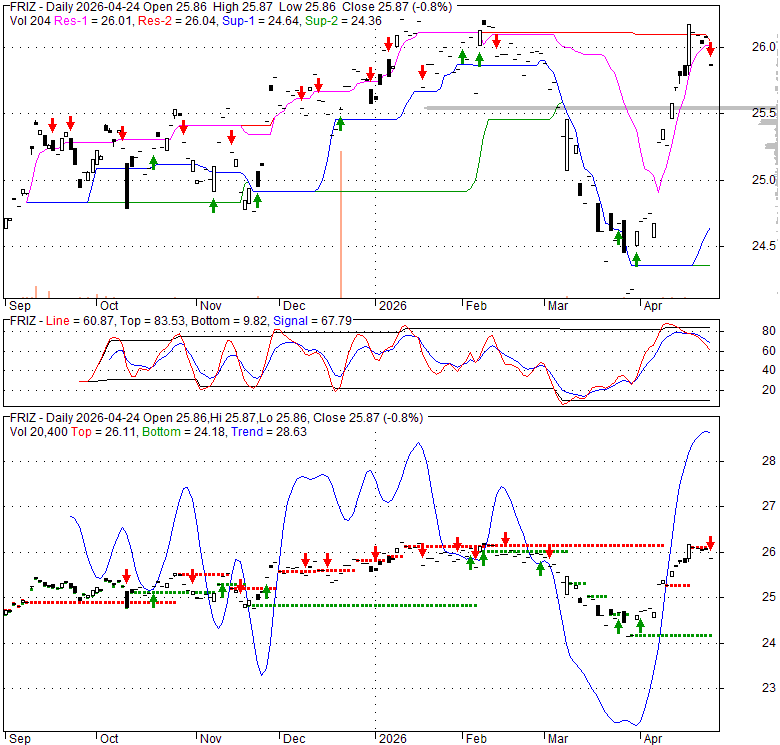Click the rightmost green up arrow on the bottom chart

click(x=640, y=625)
